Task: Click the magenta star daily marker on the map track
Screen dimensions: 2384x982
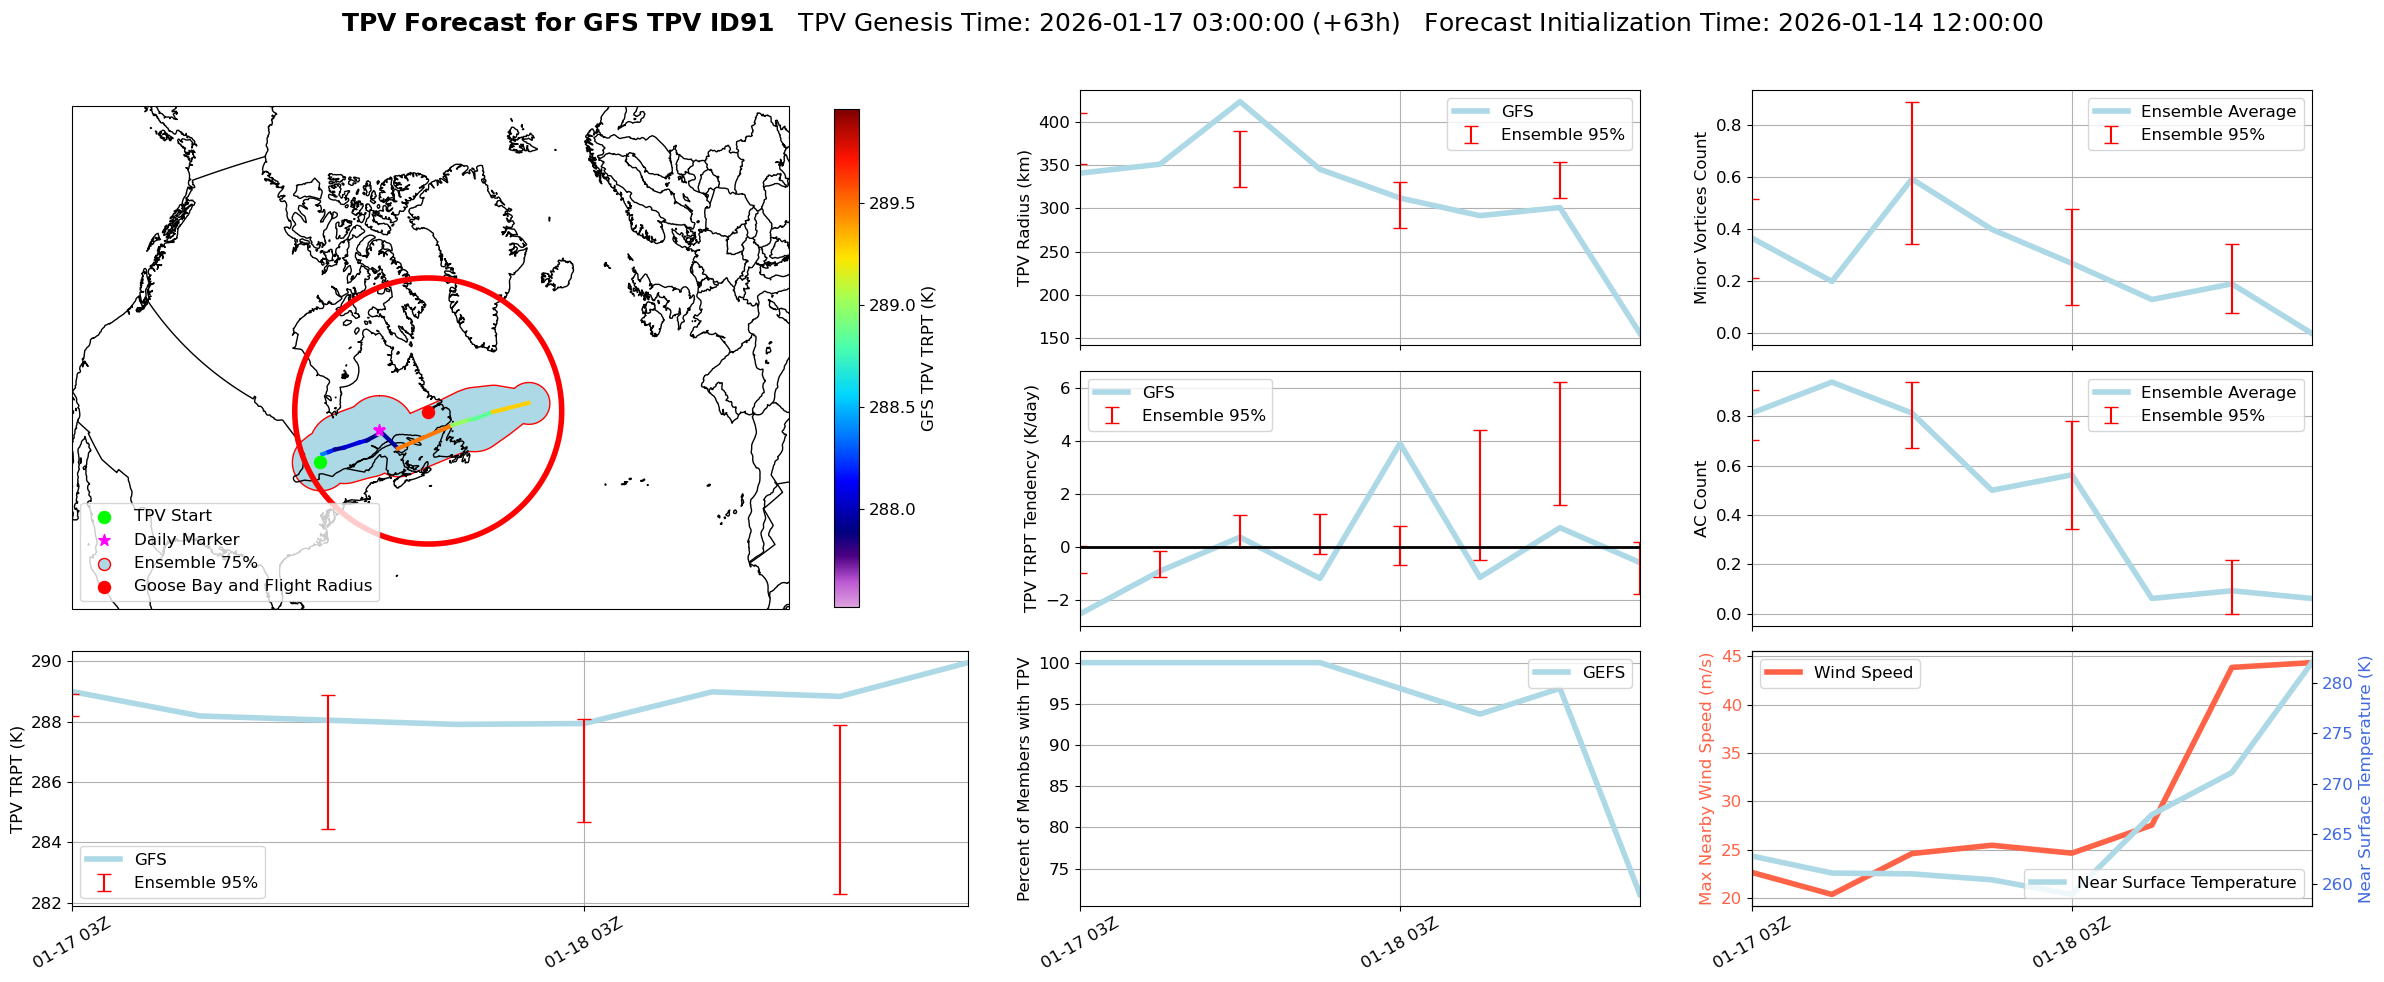Action: pyautogui.click(x=379, y=430)
